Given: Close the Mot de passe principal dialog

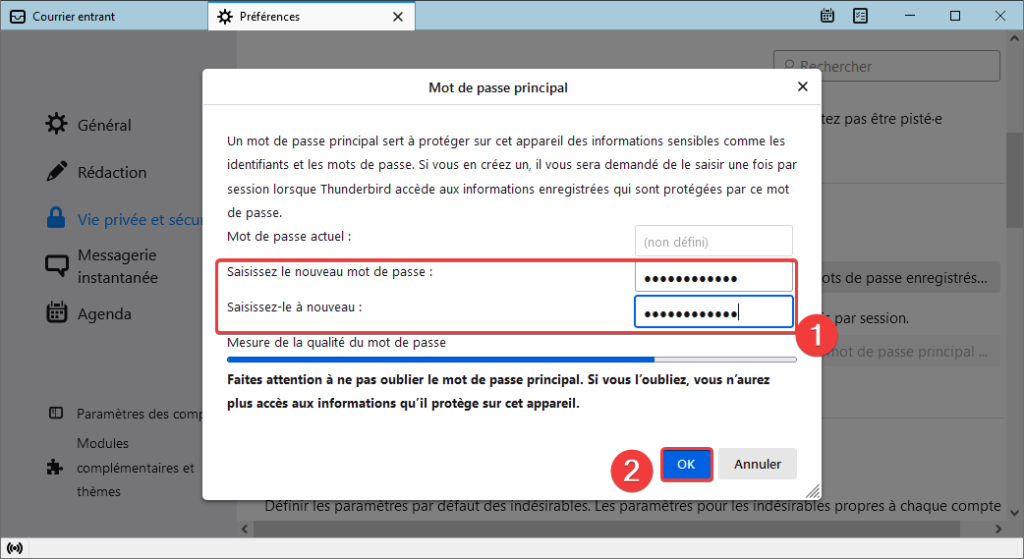Looking at the screenshot, I should 803,86.
